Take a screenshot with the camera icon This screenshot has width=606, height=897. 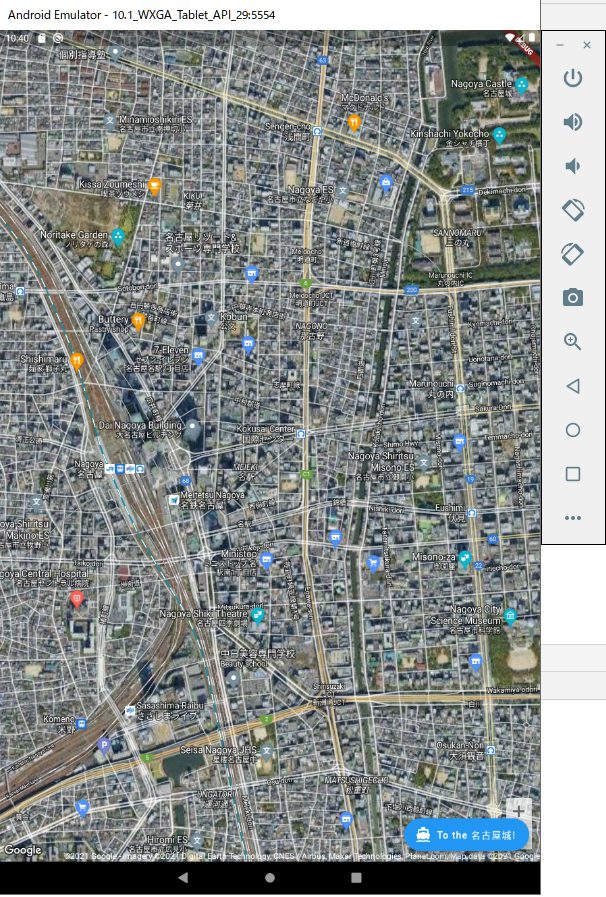(x=573, y=297)
